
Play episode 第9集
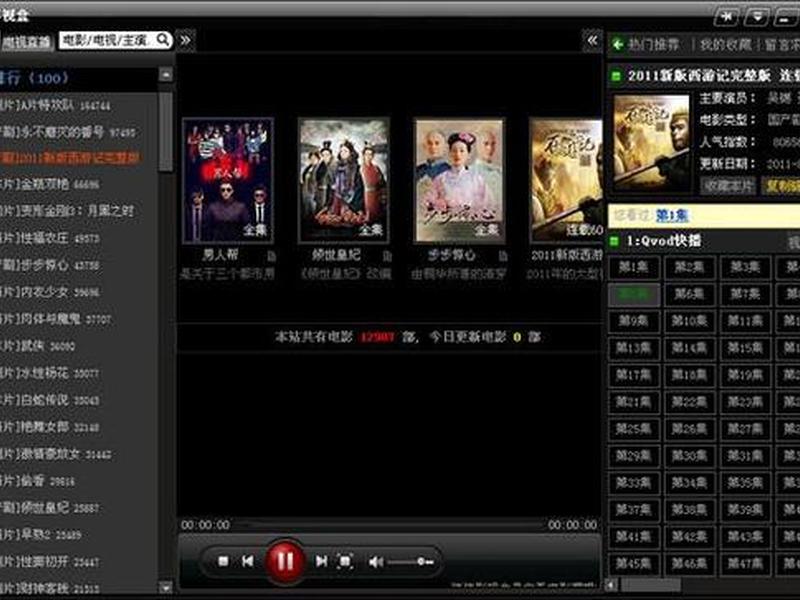point(634,321)
